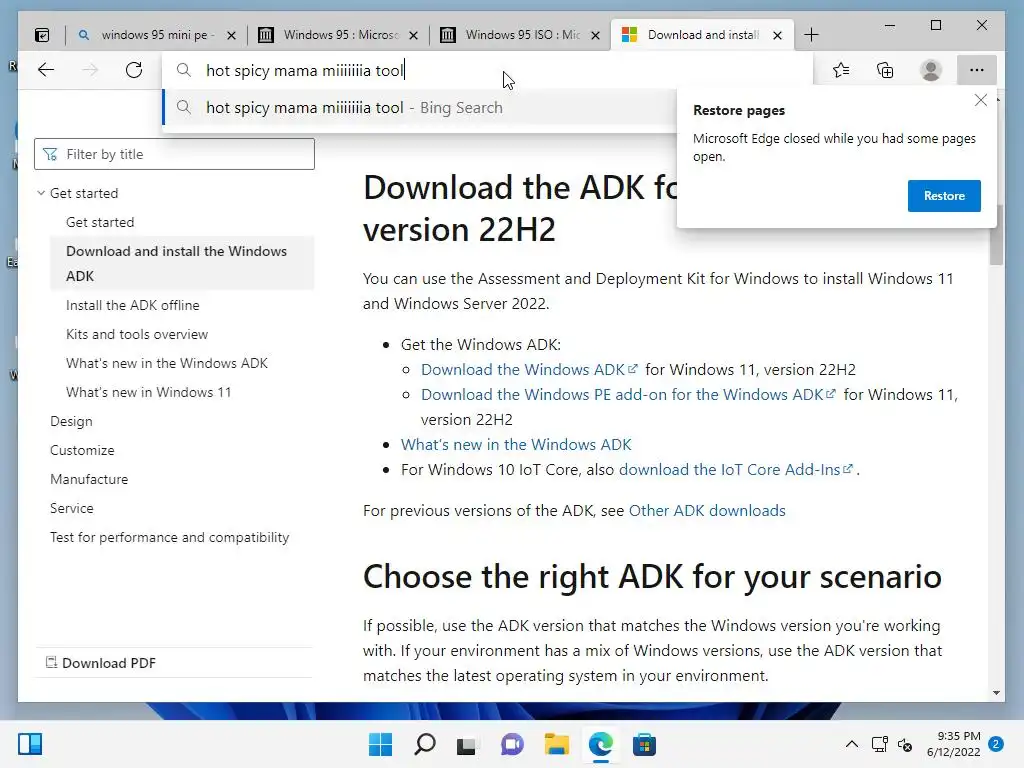Expand the Customize section
The height and width of the screenshot is (768, 1024).
tap(82, 450)
